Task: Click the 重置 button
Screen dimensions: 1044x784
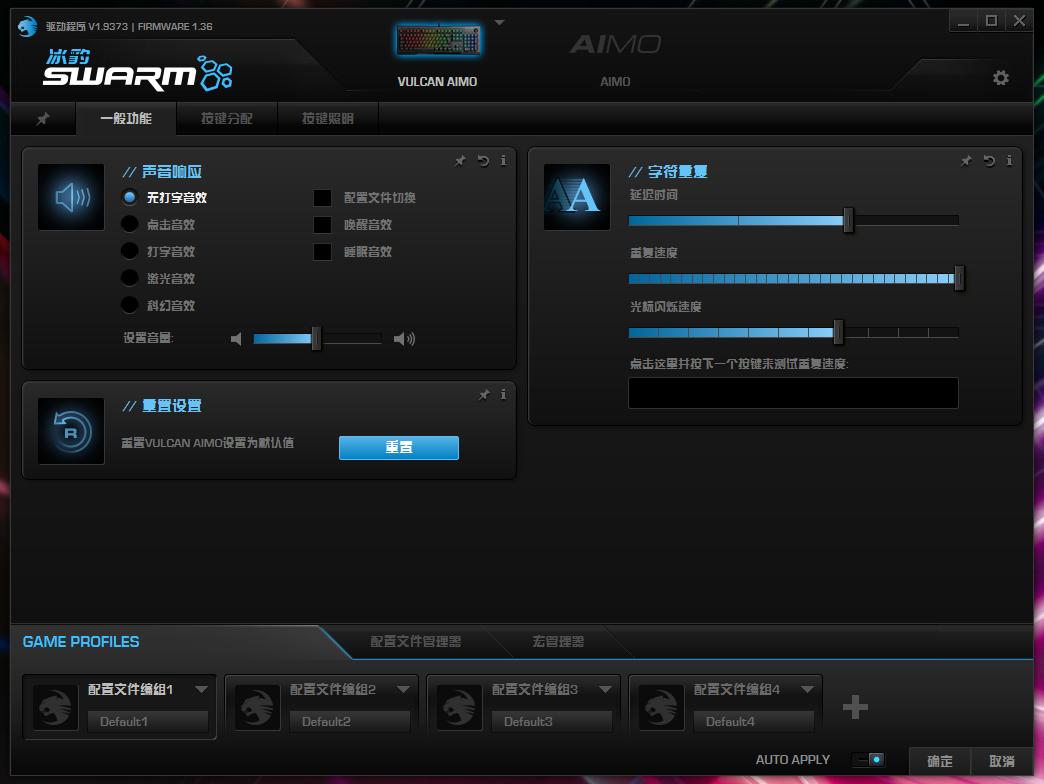Action: (398, 447)
